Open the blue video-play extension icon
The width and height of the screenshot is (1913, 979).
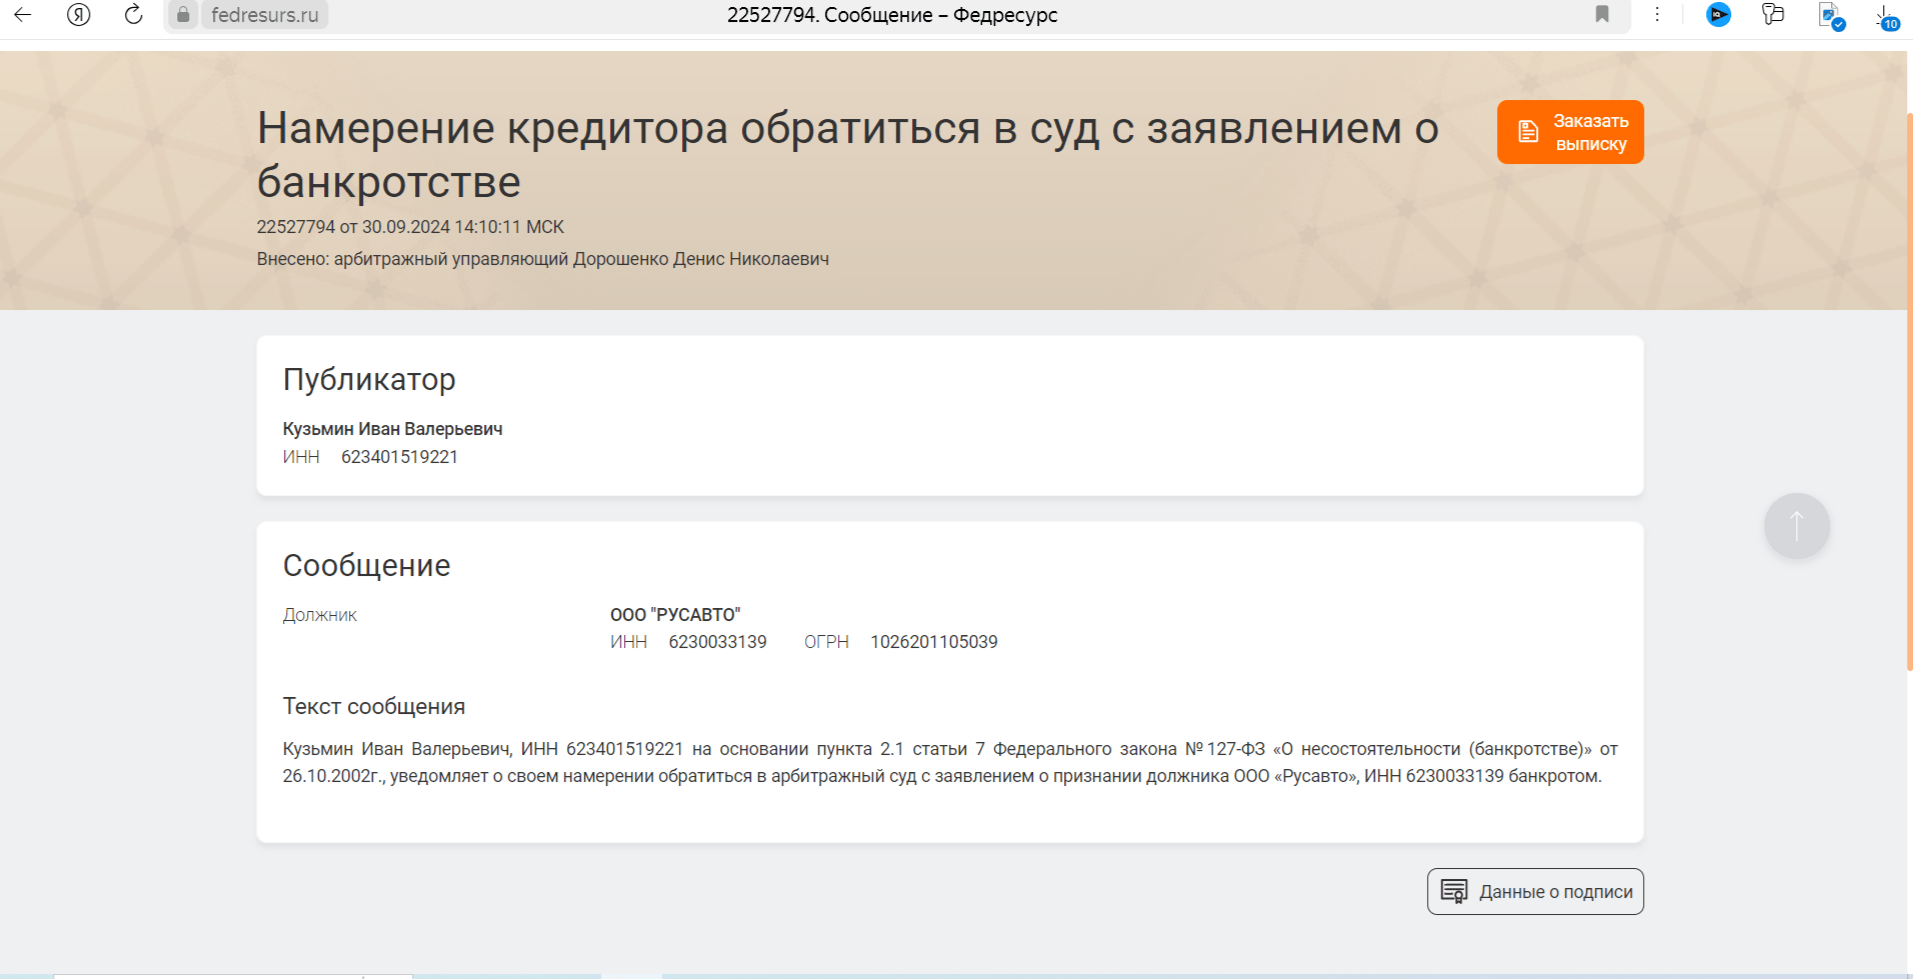pos(1718,15)
